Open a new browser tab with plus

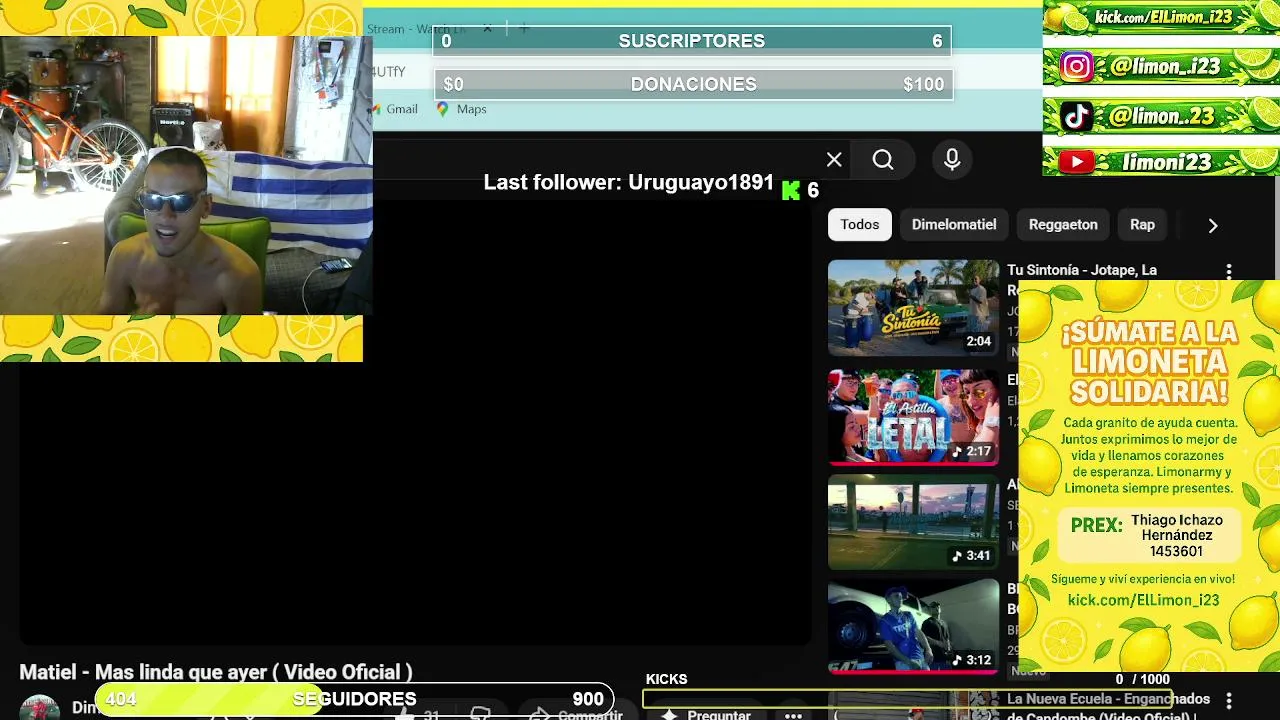pos(523,29)
